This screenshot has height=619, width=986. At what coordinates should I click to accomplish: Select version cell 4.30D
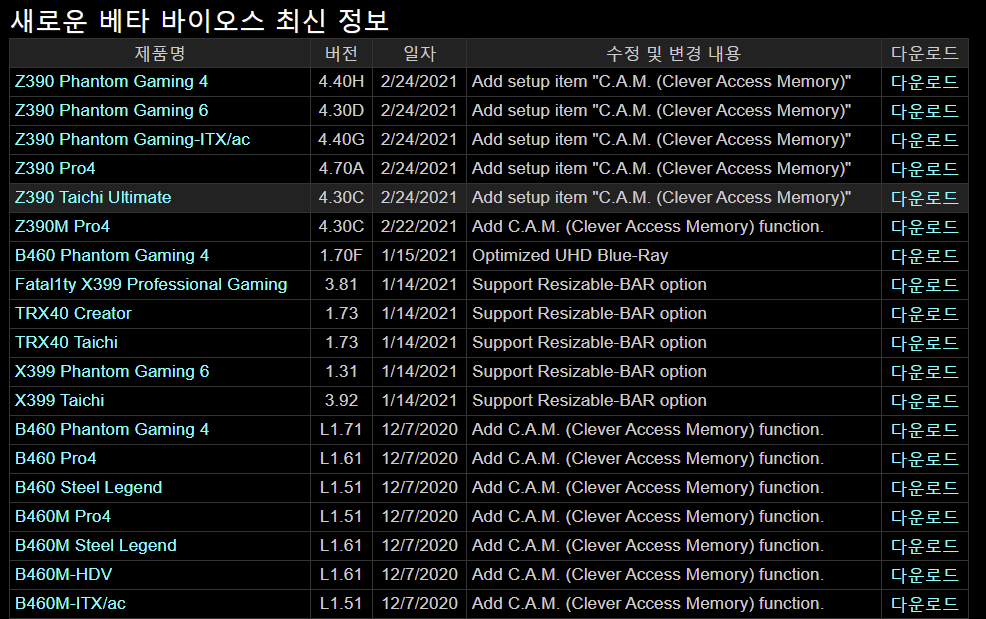click(x=341, y=111)
